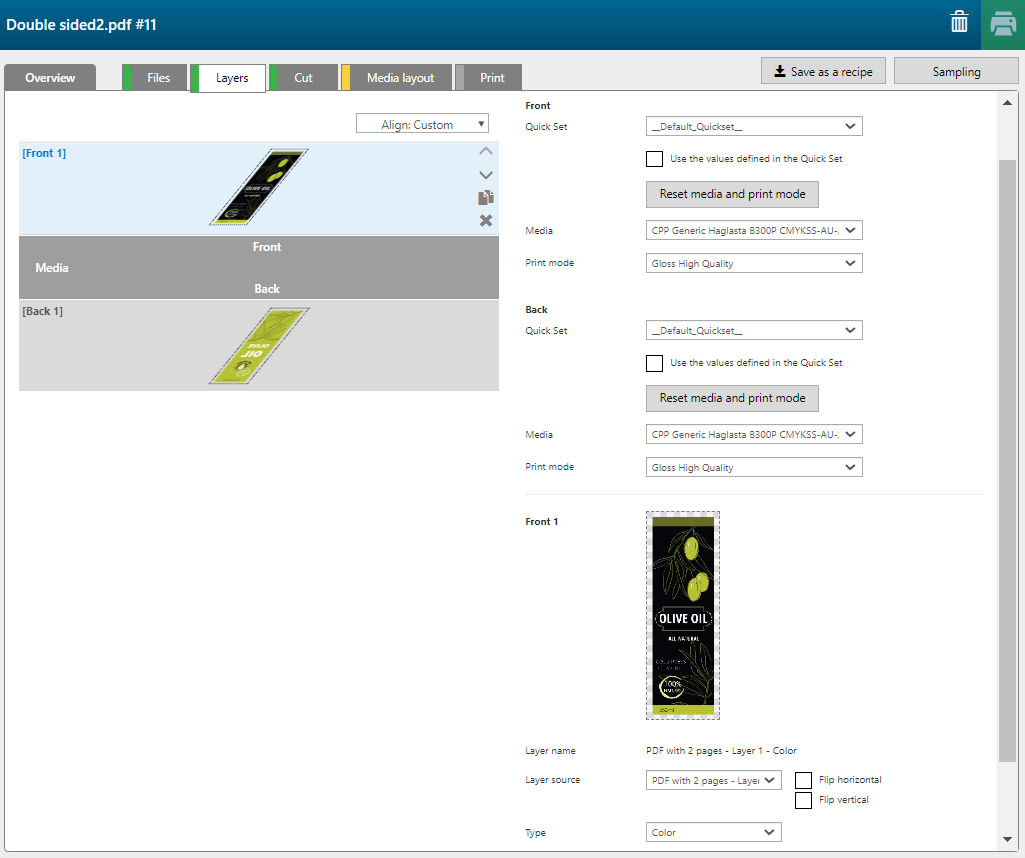The image size is (1025, 858).
Task: Click the green printer icon
Action: pyautogui.click(x=1003, y=24)
